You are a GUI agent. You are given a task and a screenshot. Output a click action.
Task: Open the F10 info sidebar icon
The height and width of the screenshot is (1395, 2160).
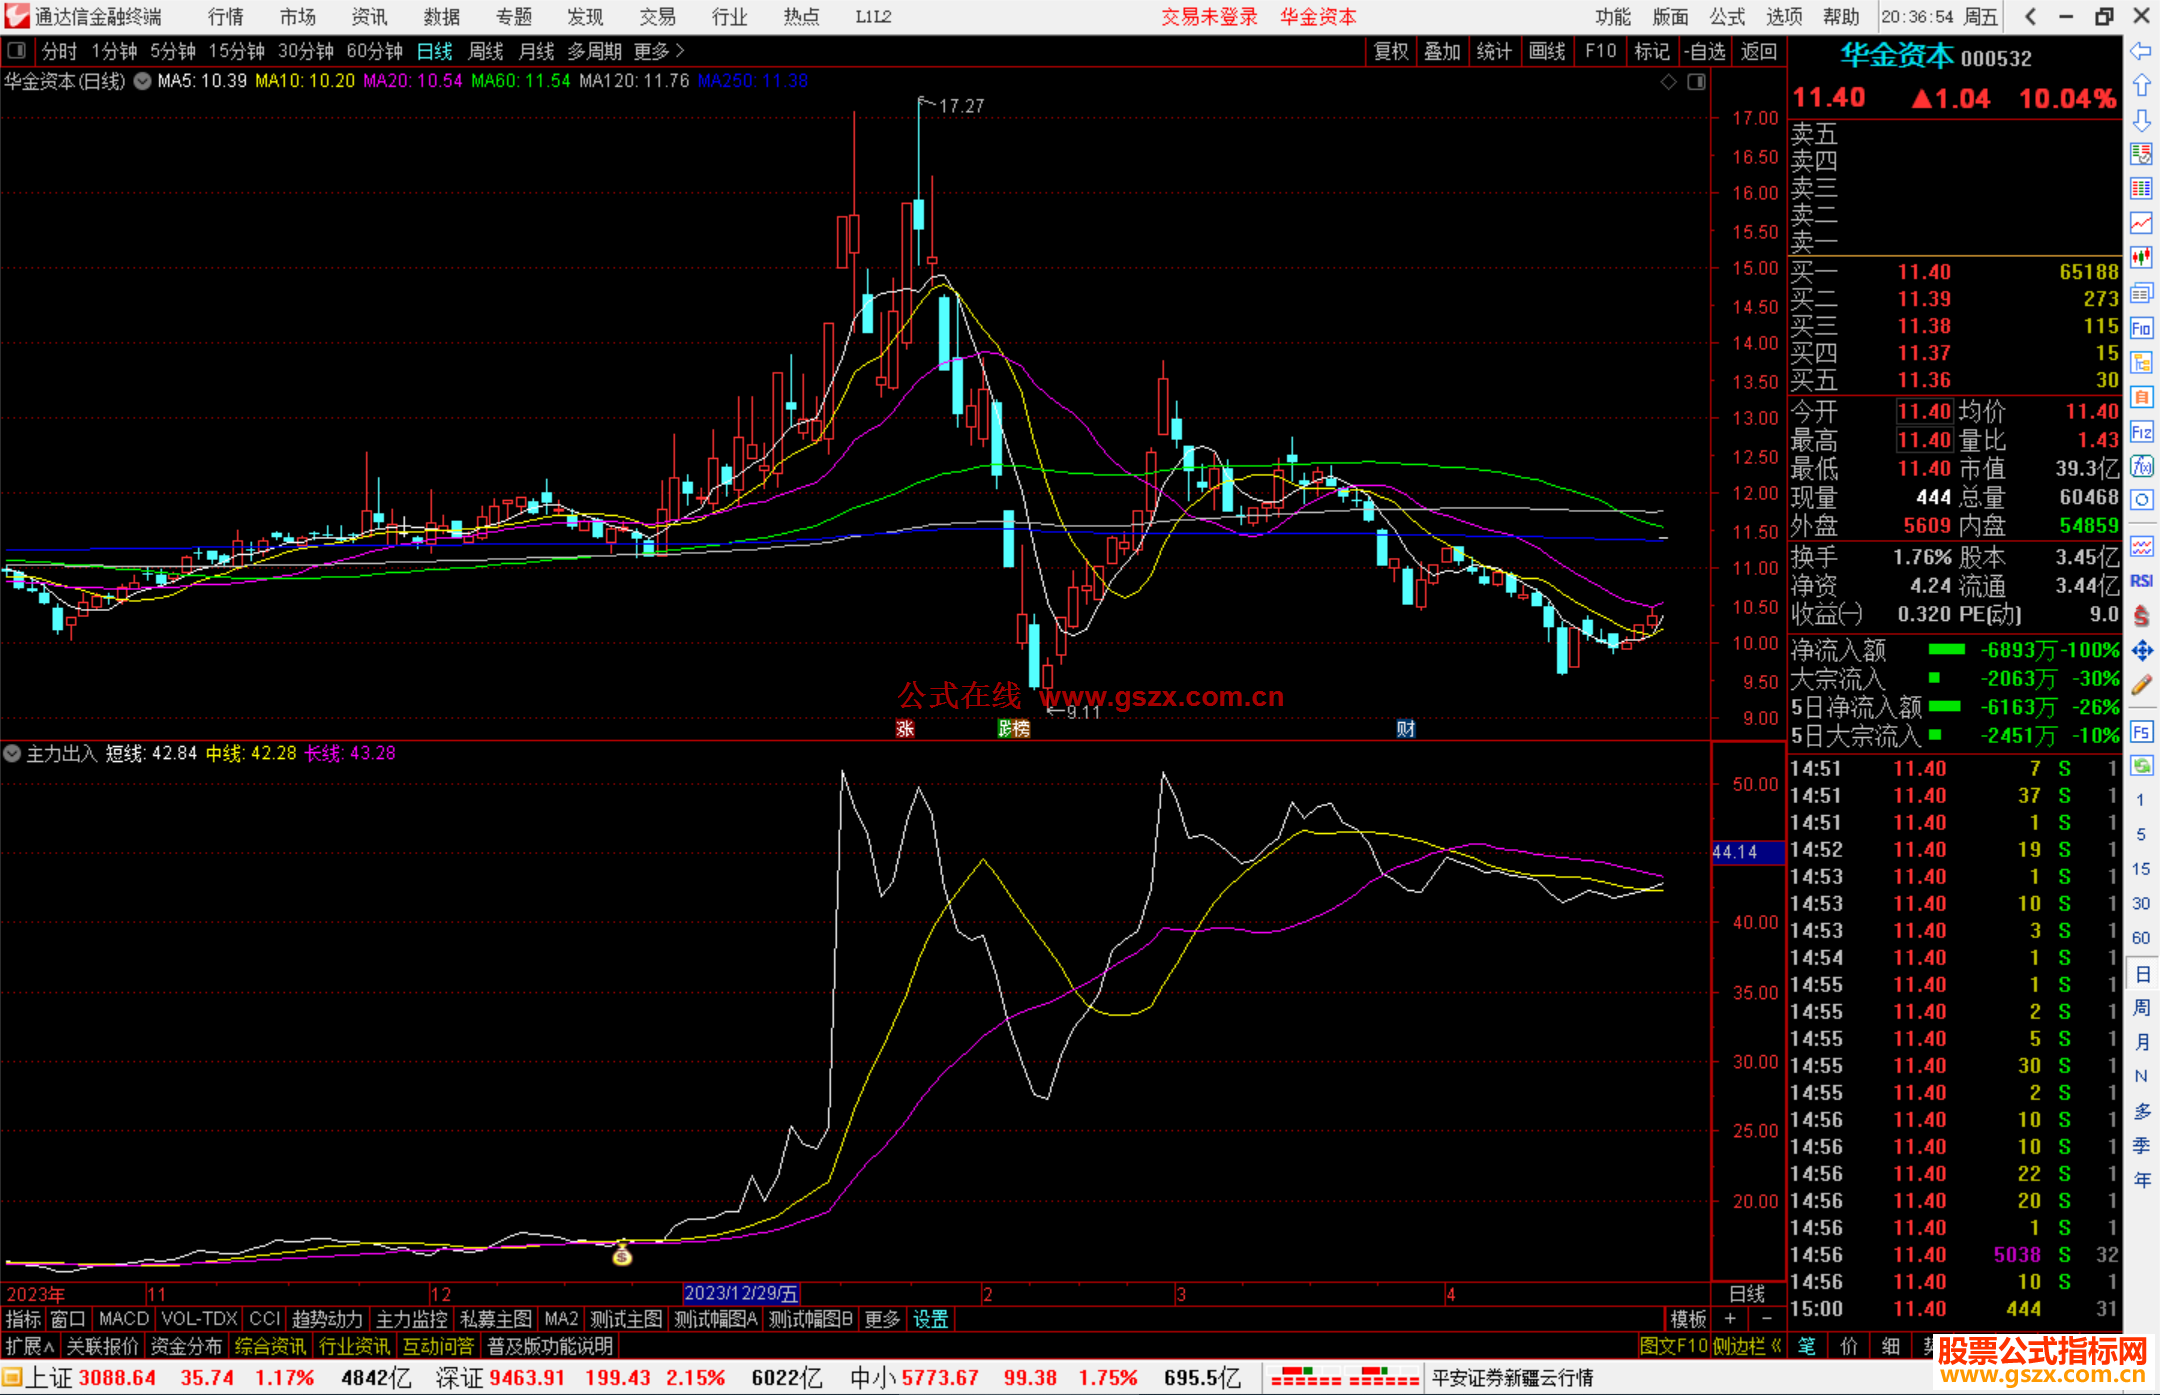(2141, 328)
